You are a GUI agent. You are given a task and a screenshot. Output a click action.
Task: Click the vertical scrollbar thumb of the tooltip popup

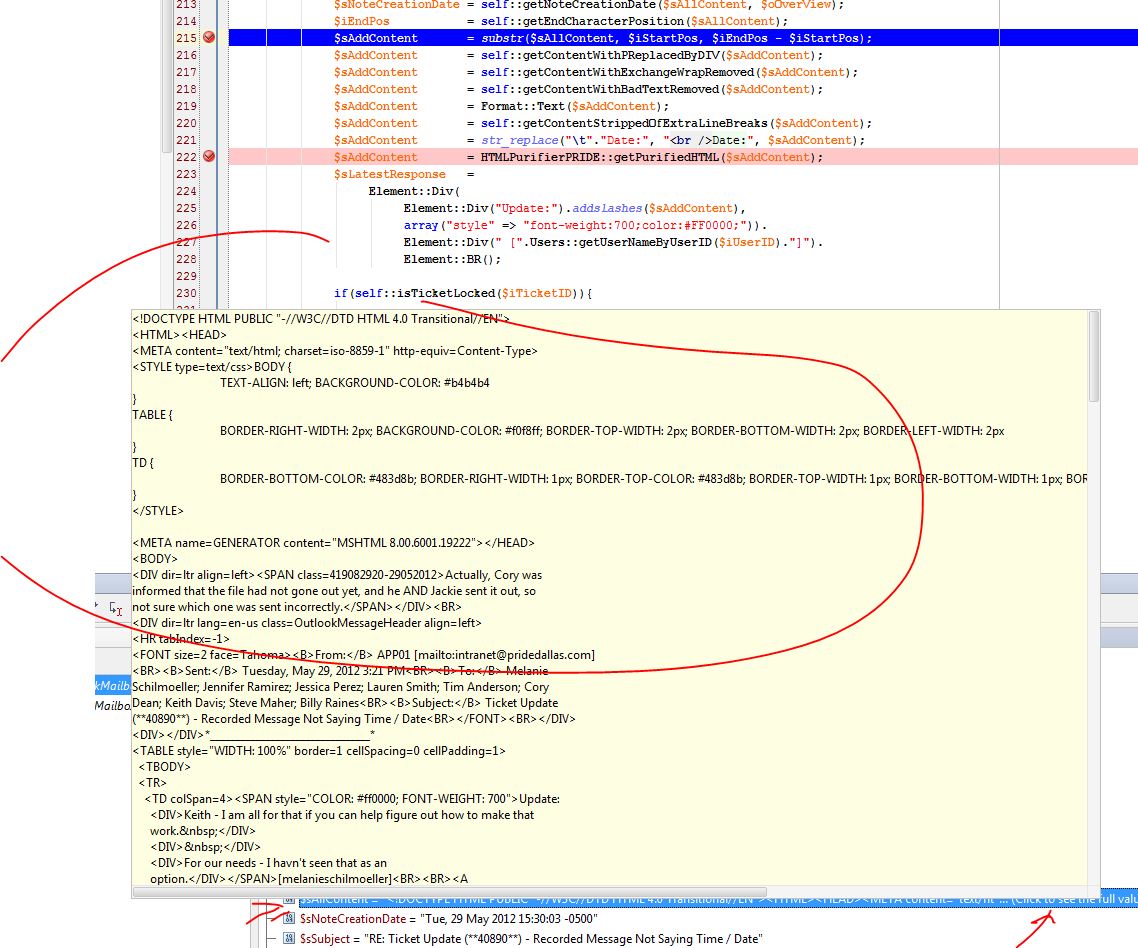[1094, 356]
